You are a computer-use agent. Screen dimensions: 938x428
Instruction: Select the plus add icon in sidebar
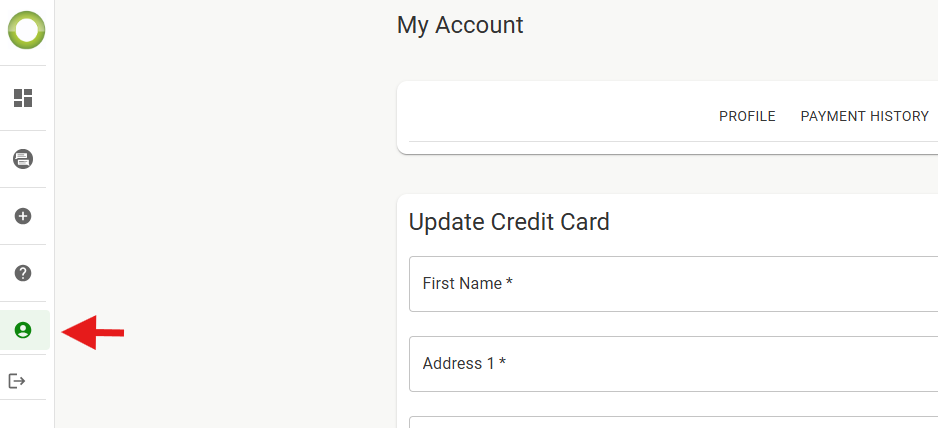click(x=23, y=216)
